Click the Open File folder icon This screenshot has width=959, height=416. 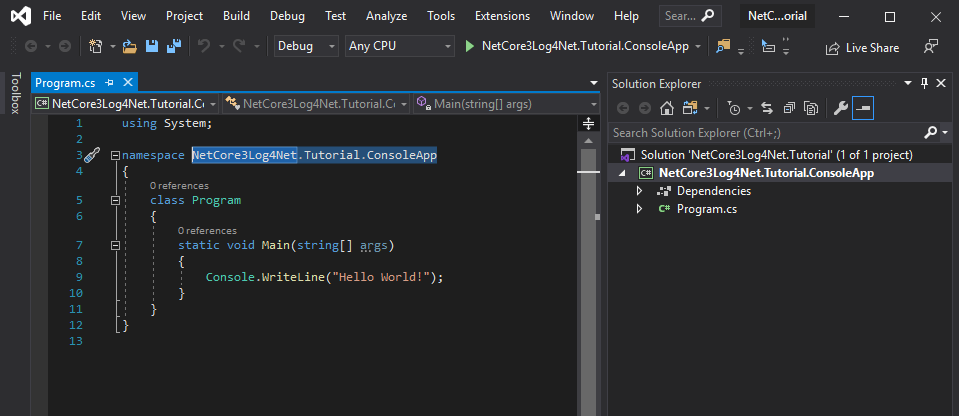[129, 46]
